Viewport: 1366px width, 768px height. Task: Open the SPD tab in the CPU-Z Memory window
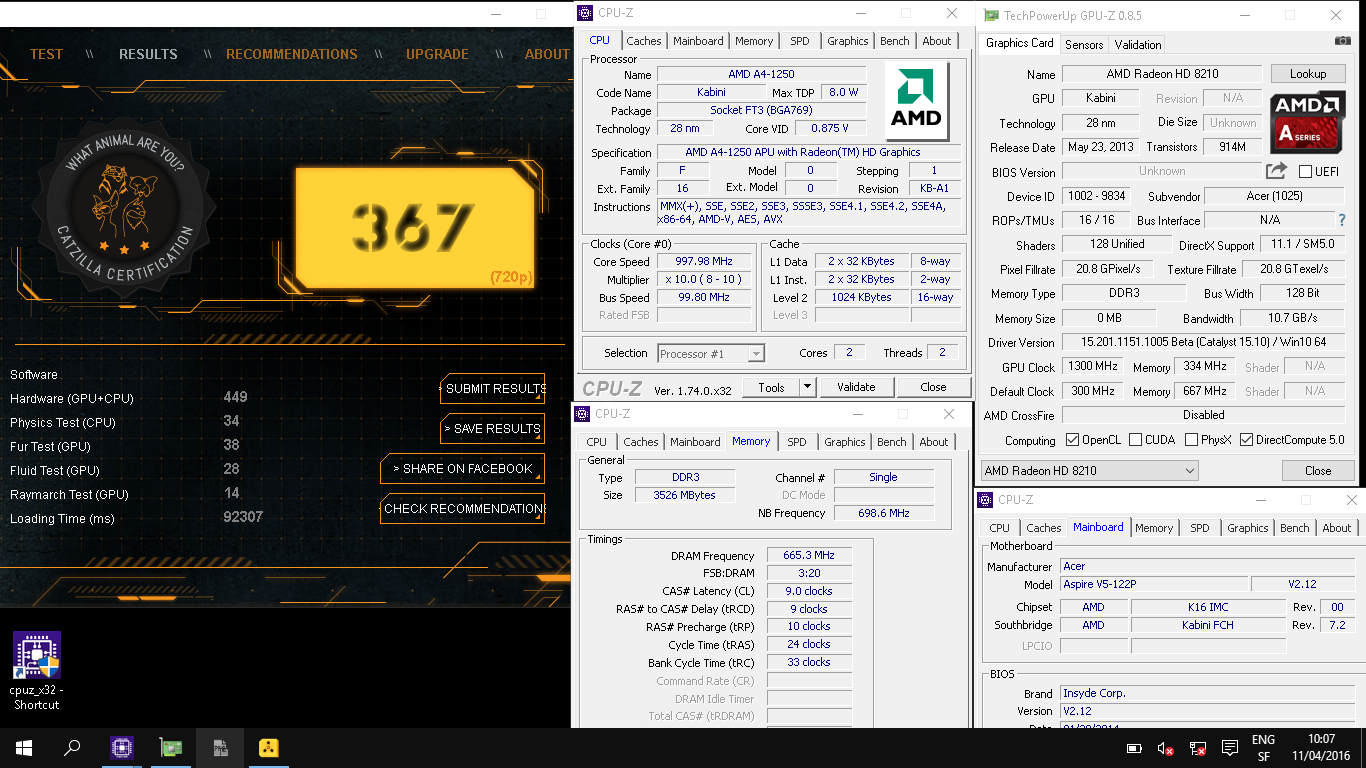796,441
